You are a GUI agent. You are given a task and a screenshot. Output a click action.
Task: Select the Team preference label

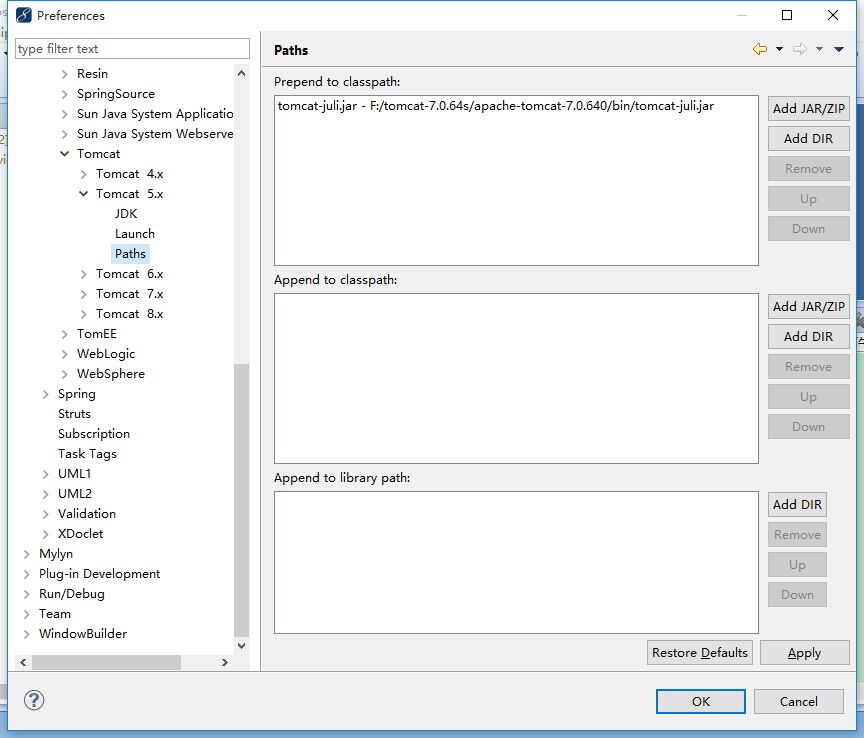pyautogui.click(x=55, y=613)
